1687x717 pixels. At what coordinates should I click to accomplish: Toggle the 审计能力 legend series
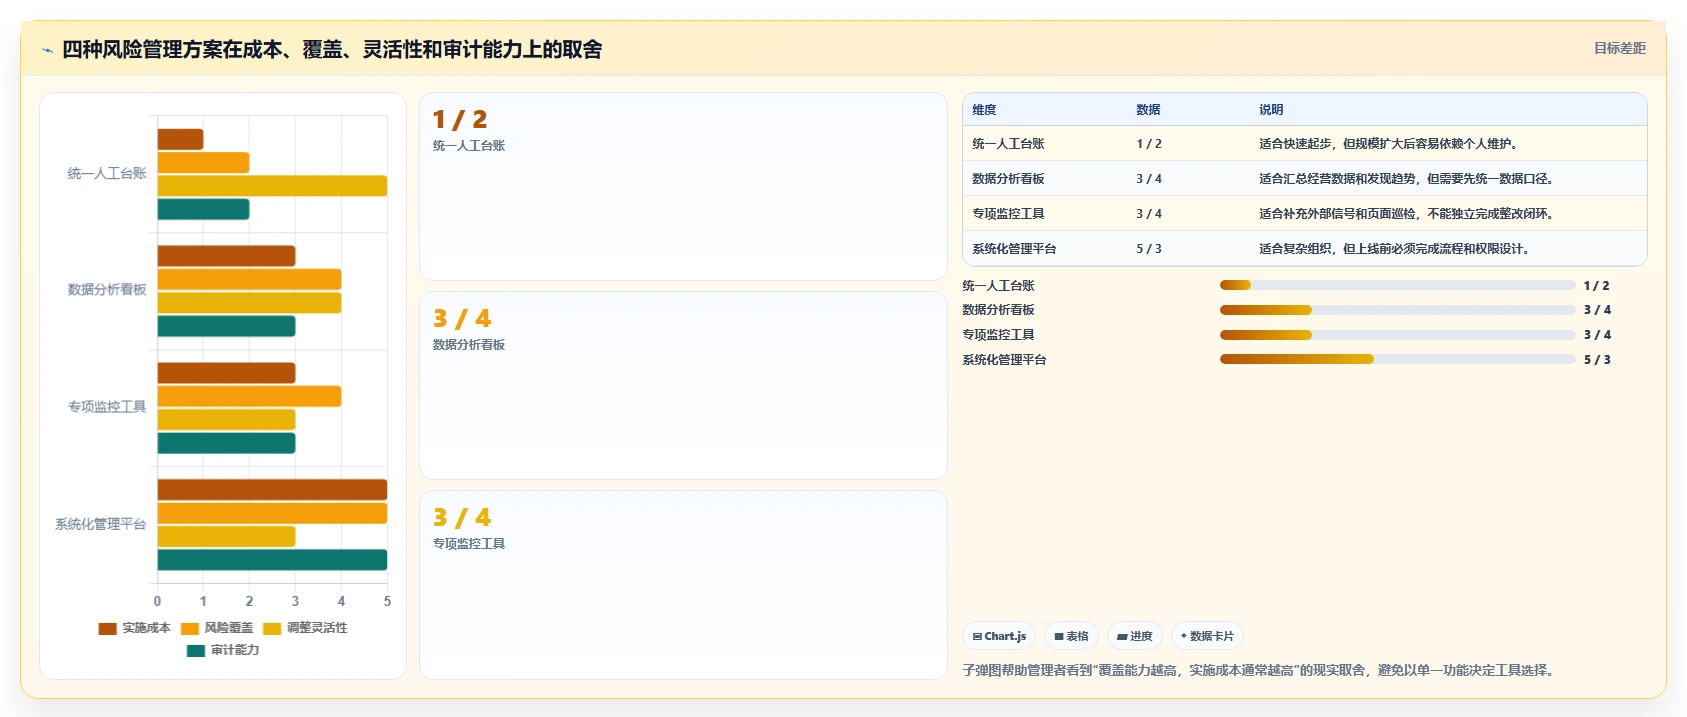[223, 650]
